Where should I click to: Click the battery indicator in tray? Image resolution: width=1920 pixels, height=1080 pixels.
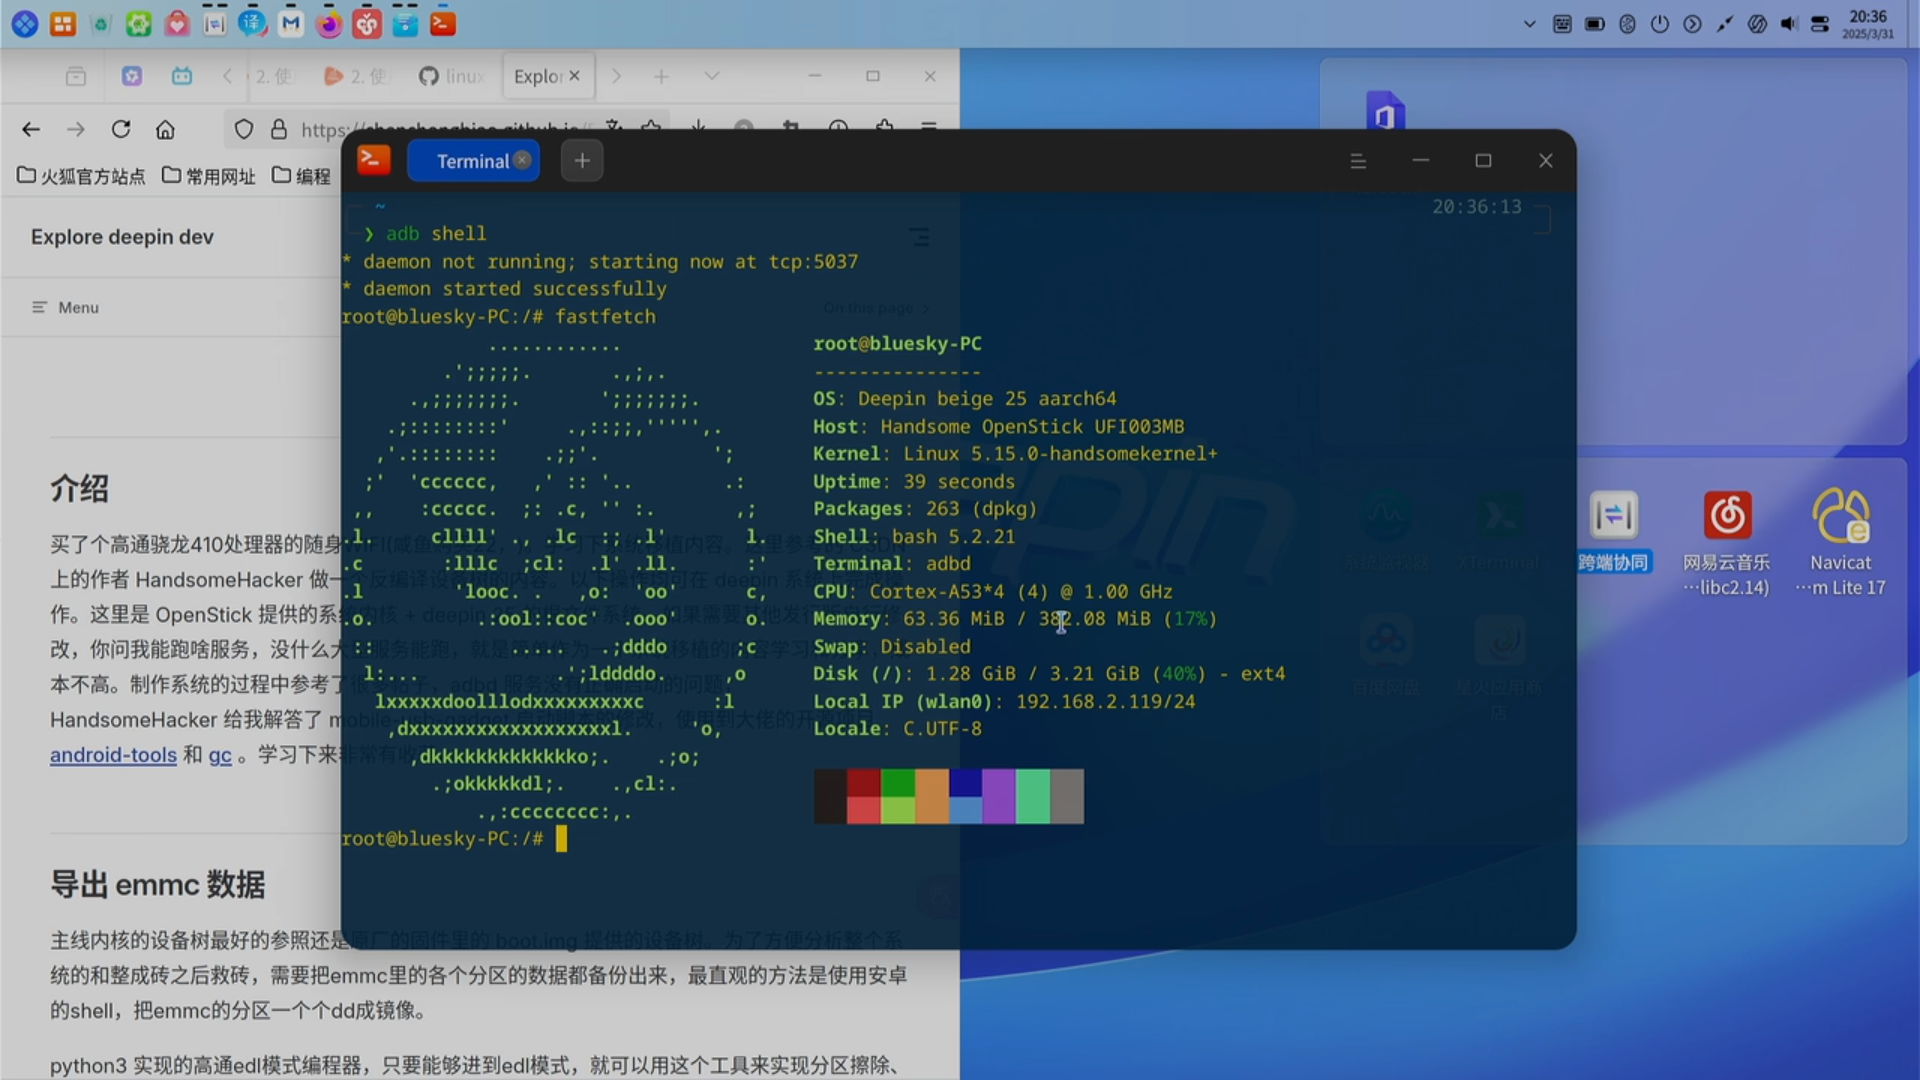coord(1595,24)
